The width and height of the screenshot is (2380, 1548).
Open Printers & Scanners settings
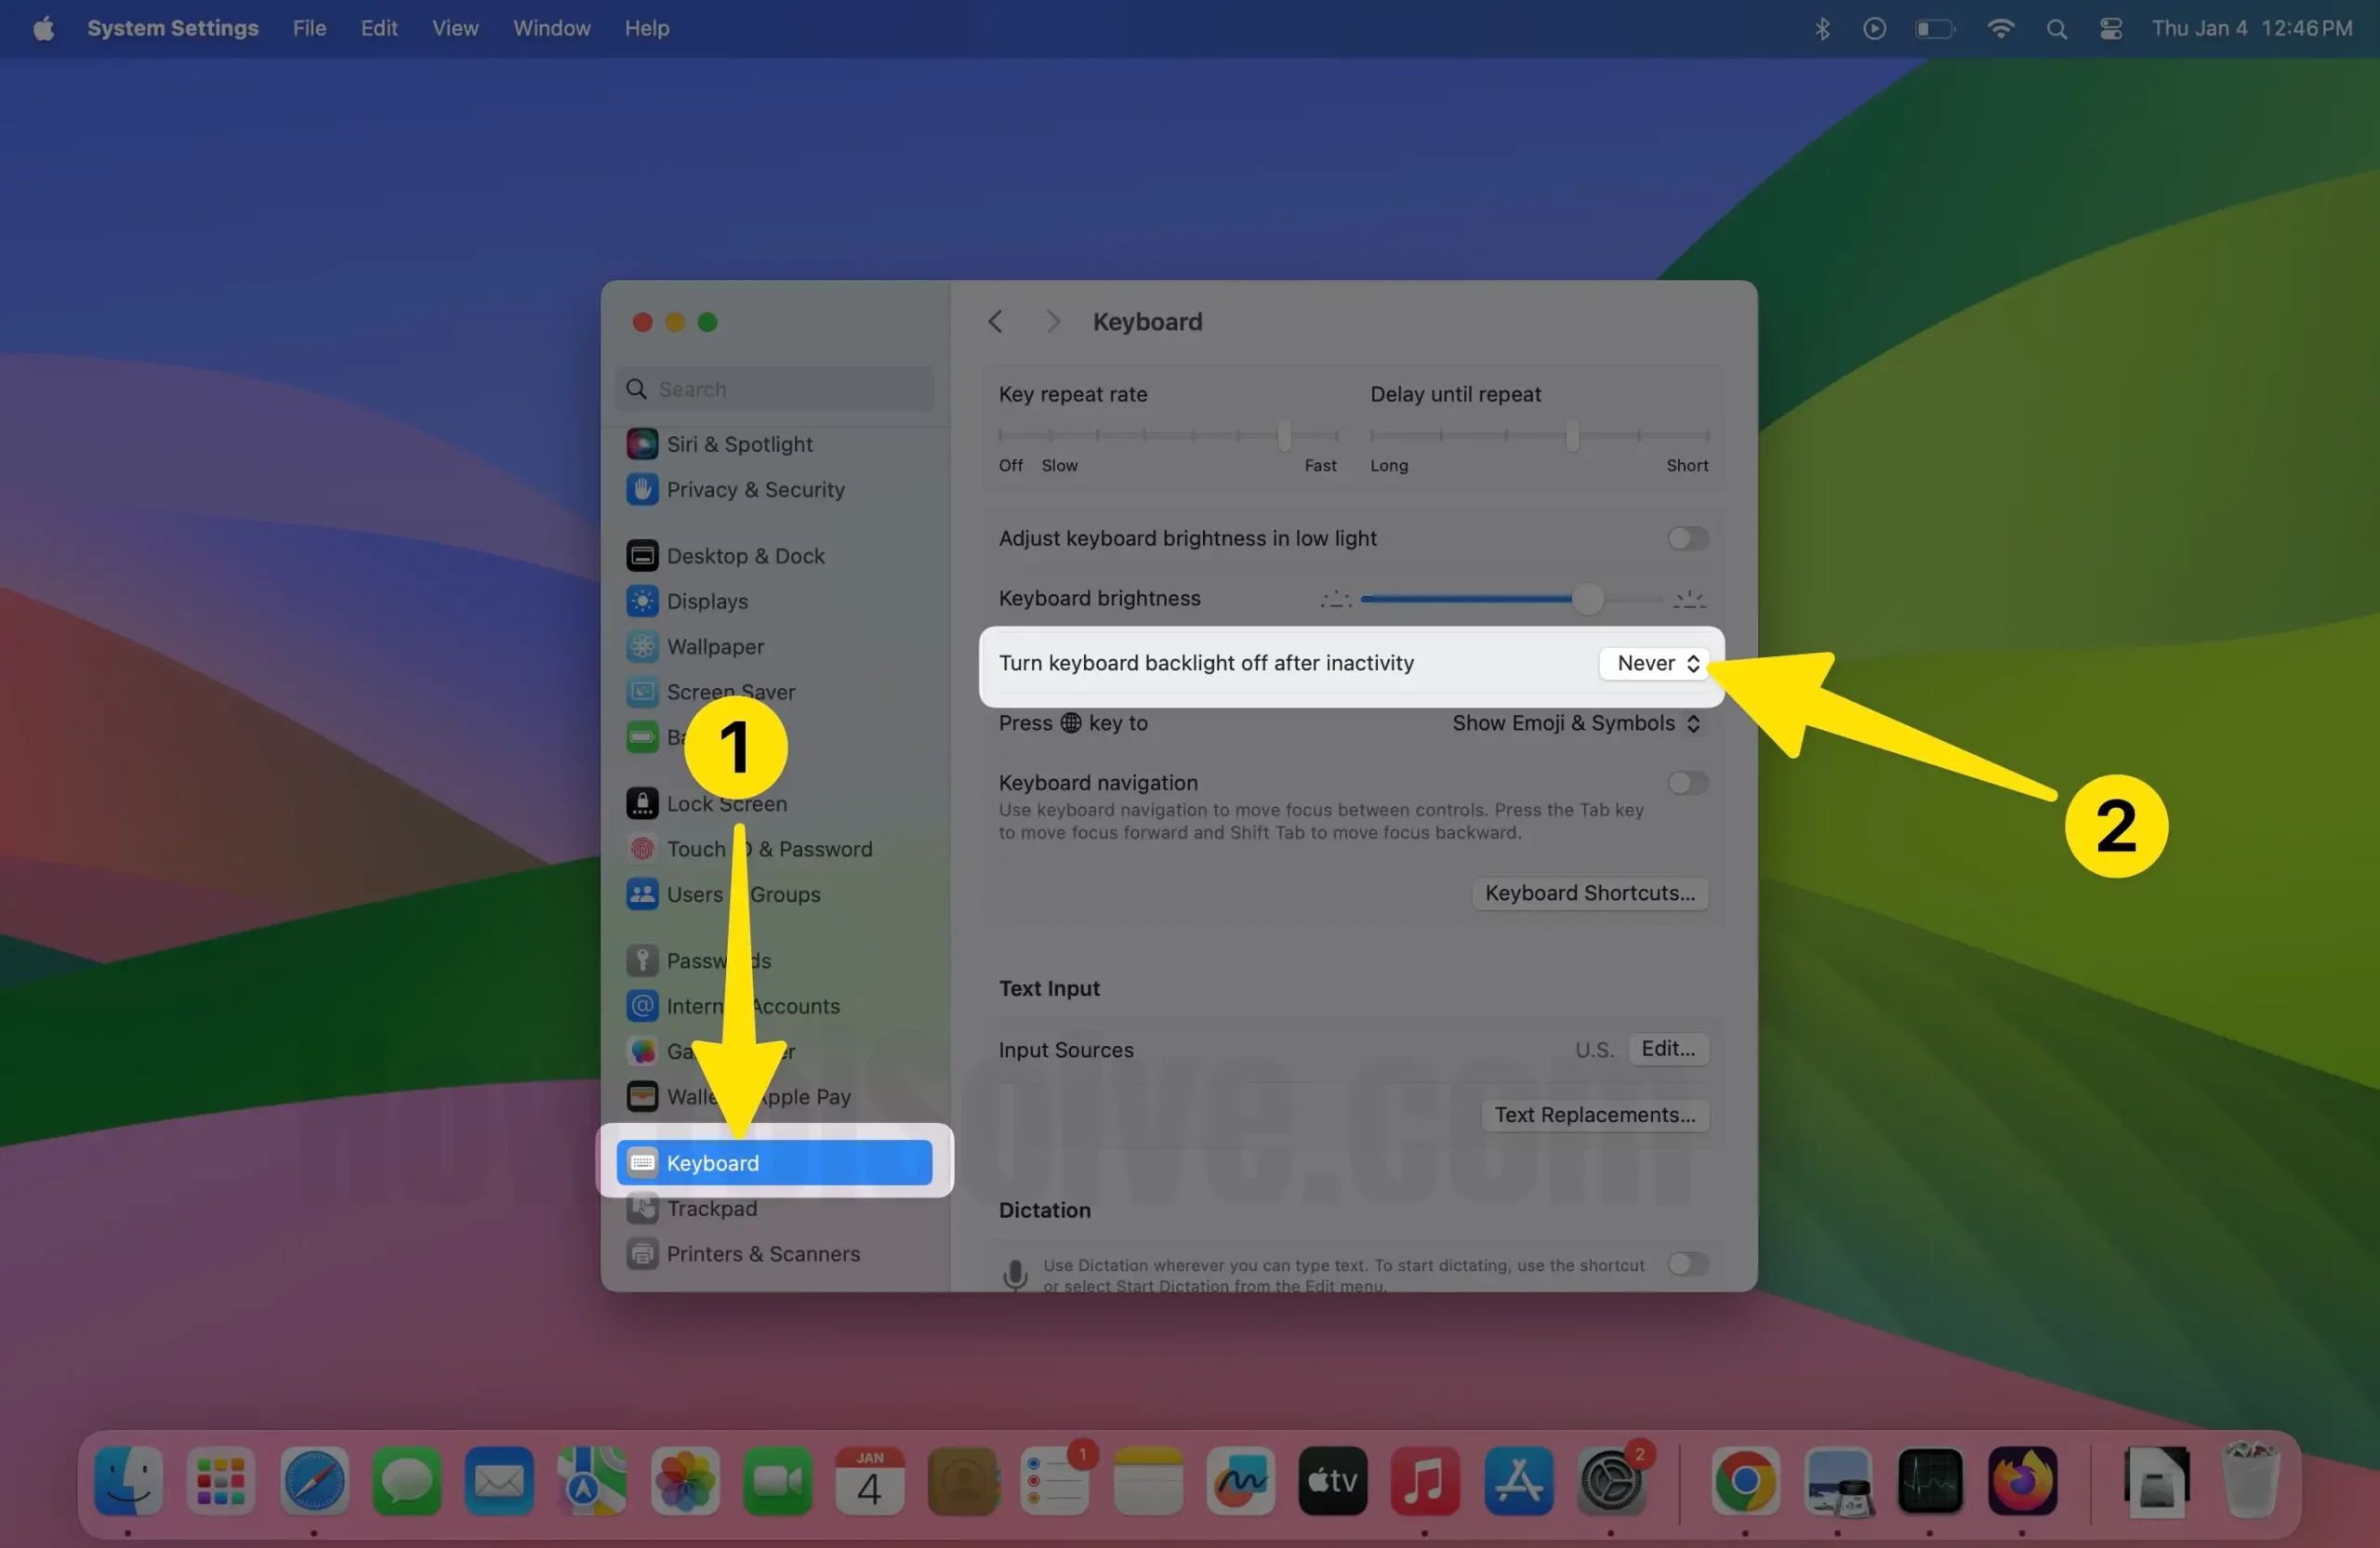(763, 1253)
